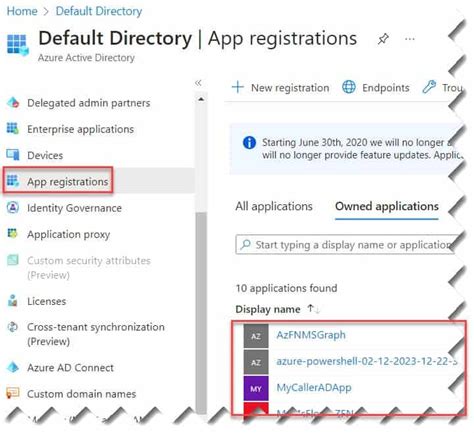Open Cross-tenant synchronization (Preview)
Viewport: 474px width, 433px height.
[x=96, y=334]
